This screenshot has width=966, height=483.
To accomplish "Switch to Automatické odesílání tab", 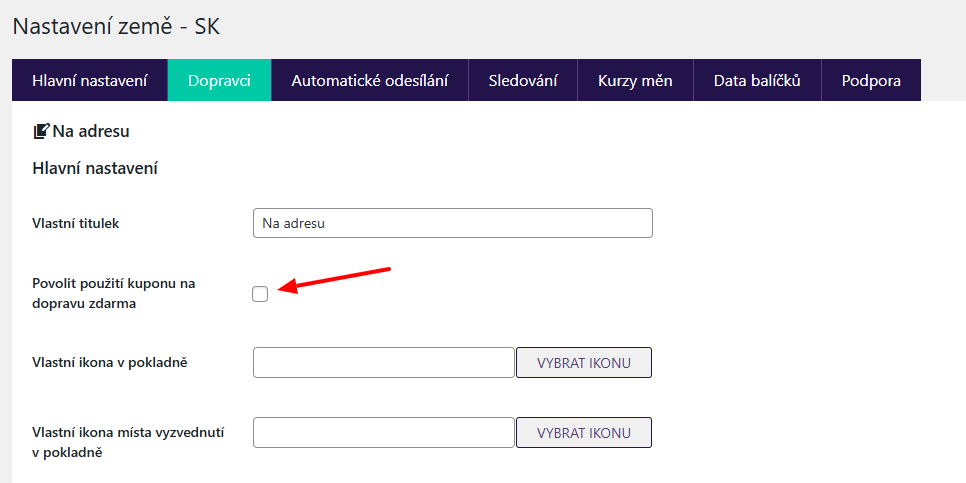I will click(370, 80).
